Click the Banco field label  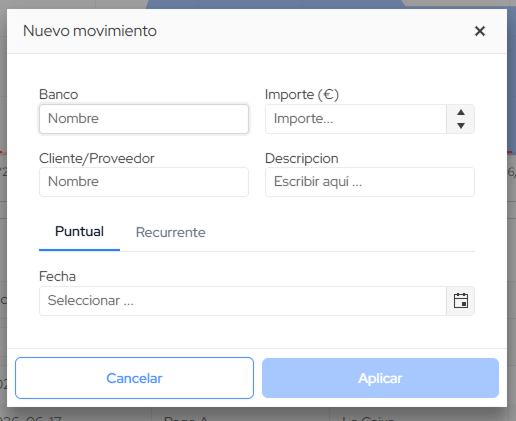tap(59, 94)
